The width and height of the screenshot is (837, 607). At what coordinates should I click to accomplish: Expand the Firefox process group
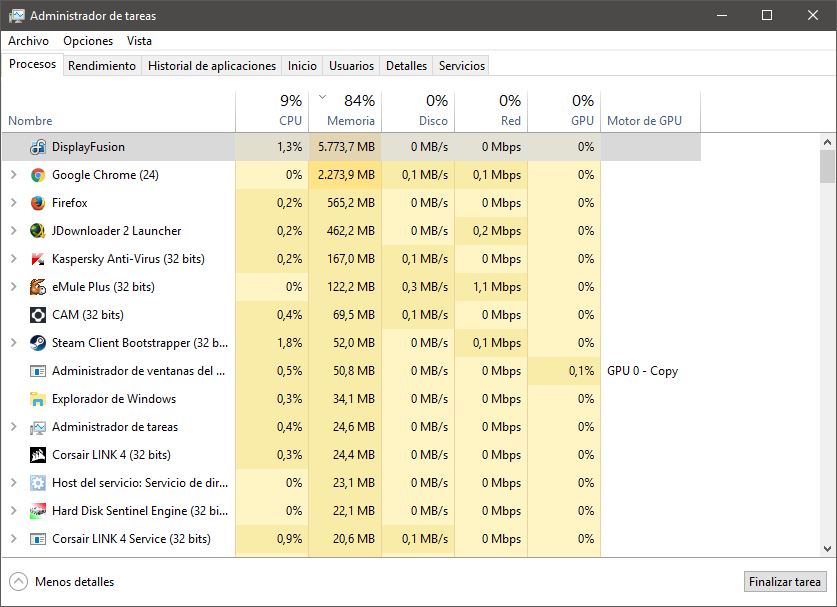click(13, 203)
